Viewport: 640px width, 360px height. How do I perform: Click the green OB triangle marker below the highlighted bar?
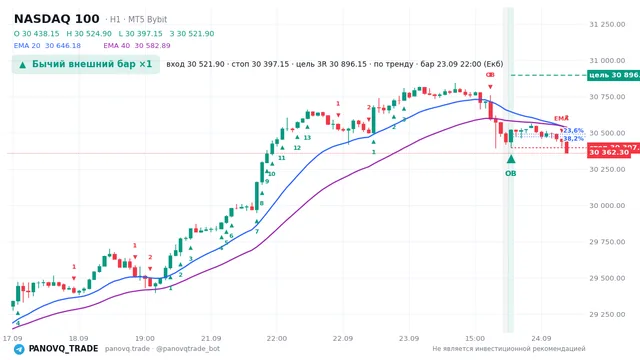[x=511, y=158]
